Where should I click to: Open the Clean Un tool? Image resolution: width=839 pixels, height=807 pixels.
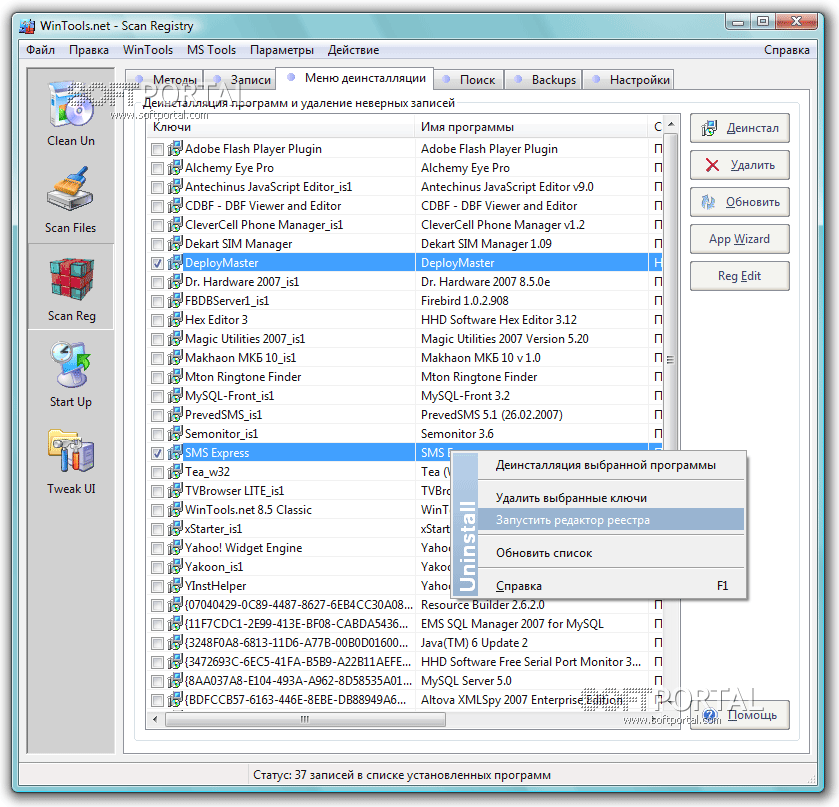pos(71,113)
